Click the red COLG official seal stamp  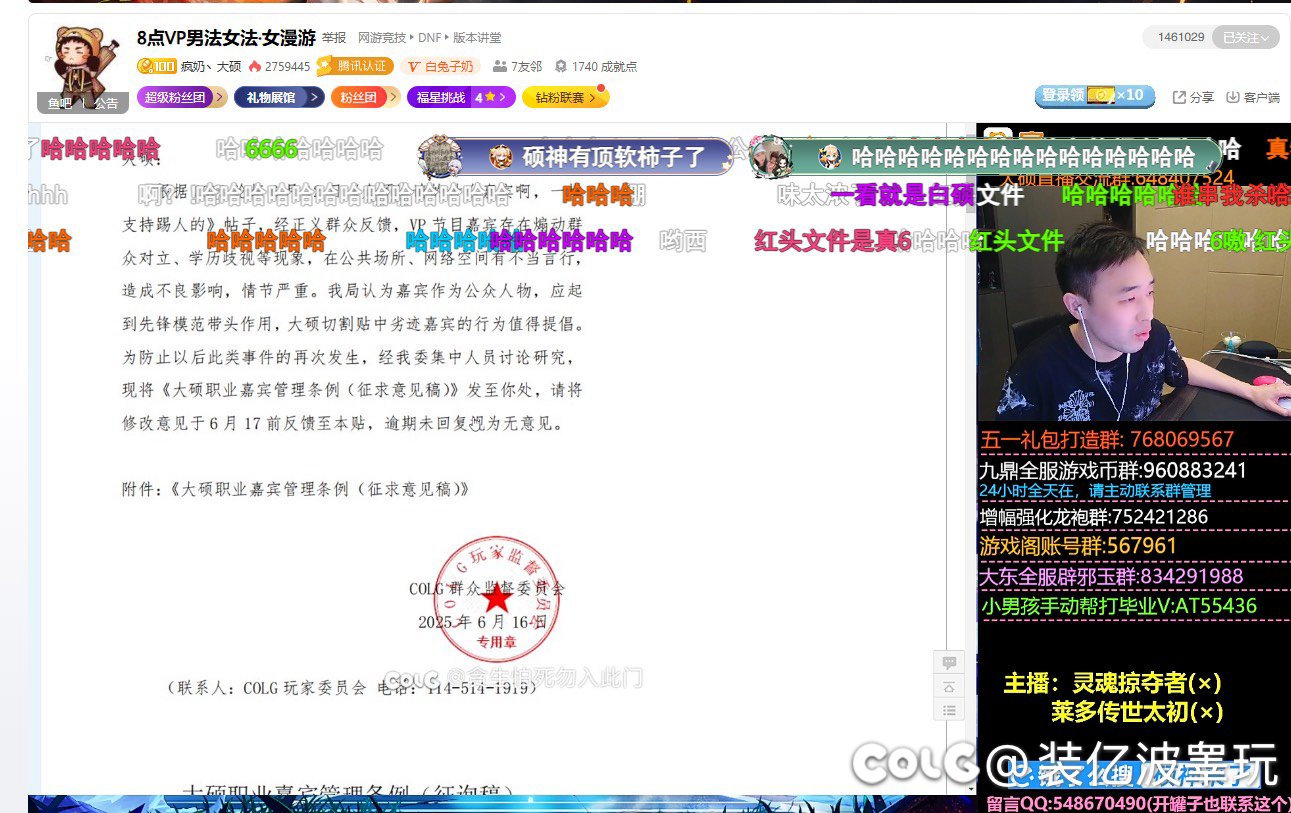point(496,599)
